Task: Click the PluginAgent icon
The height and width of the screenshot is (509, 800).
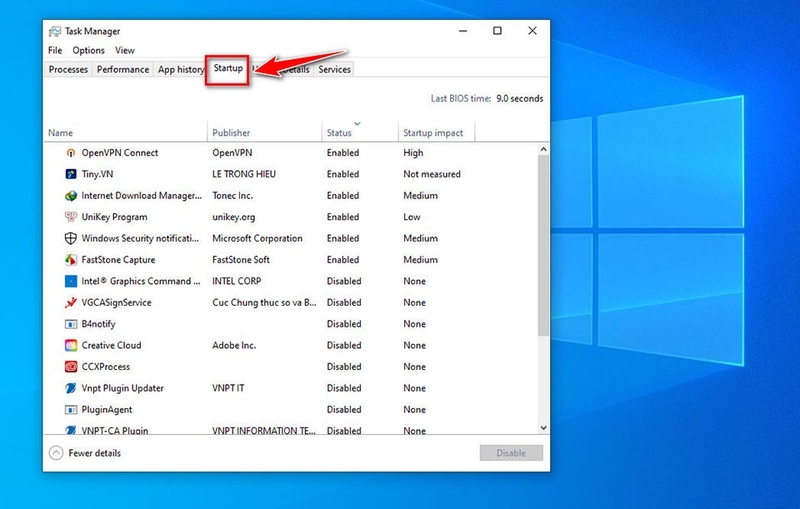Action: 71,410
